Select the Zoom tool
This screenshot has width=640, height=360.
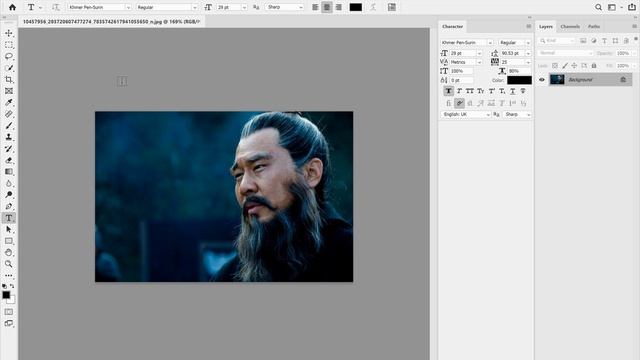click(9, 264)
